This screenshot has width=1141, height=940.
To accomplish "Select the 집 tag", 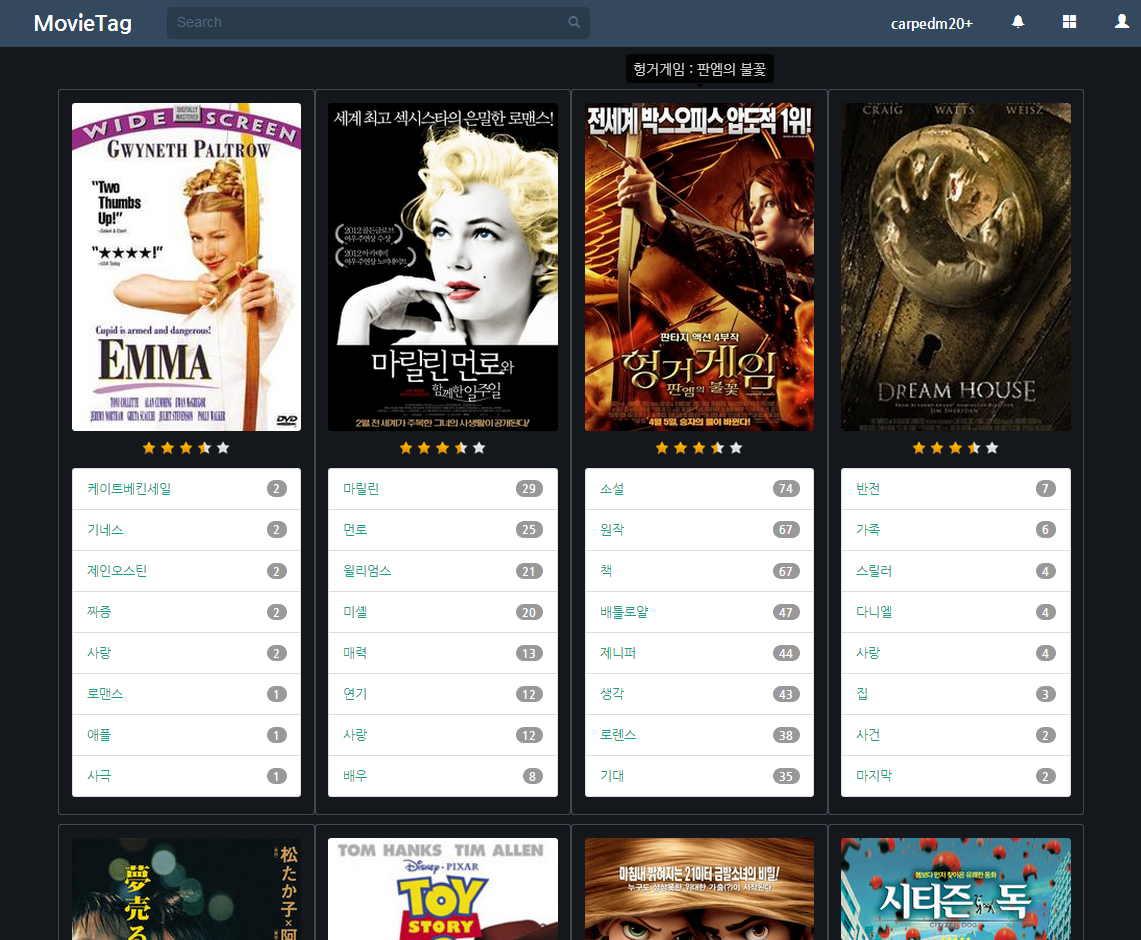I will (x=955, y=694).
